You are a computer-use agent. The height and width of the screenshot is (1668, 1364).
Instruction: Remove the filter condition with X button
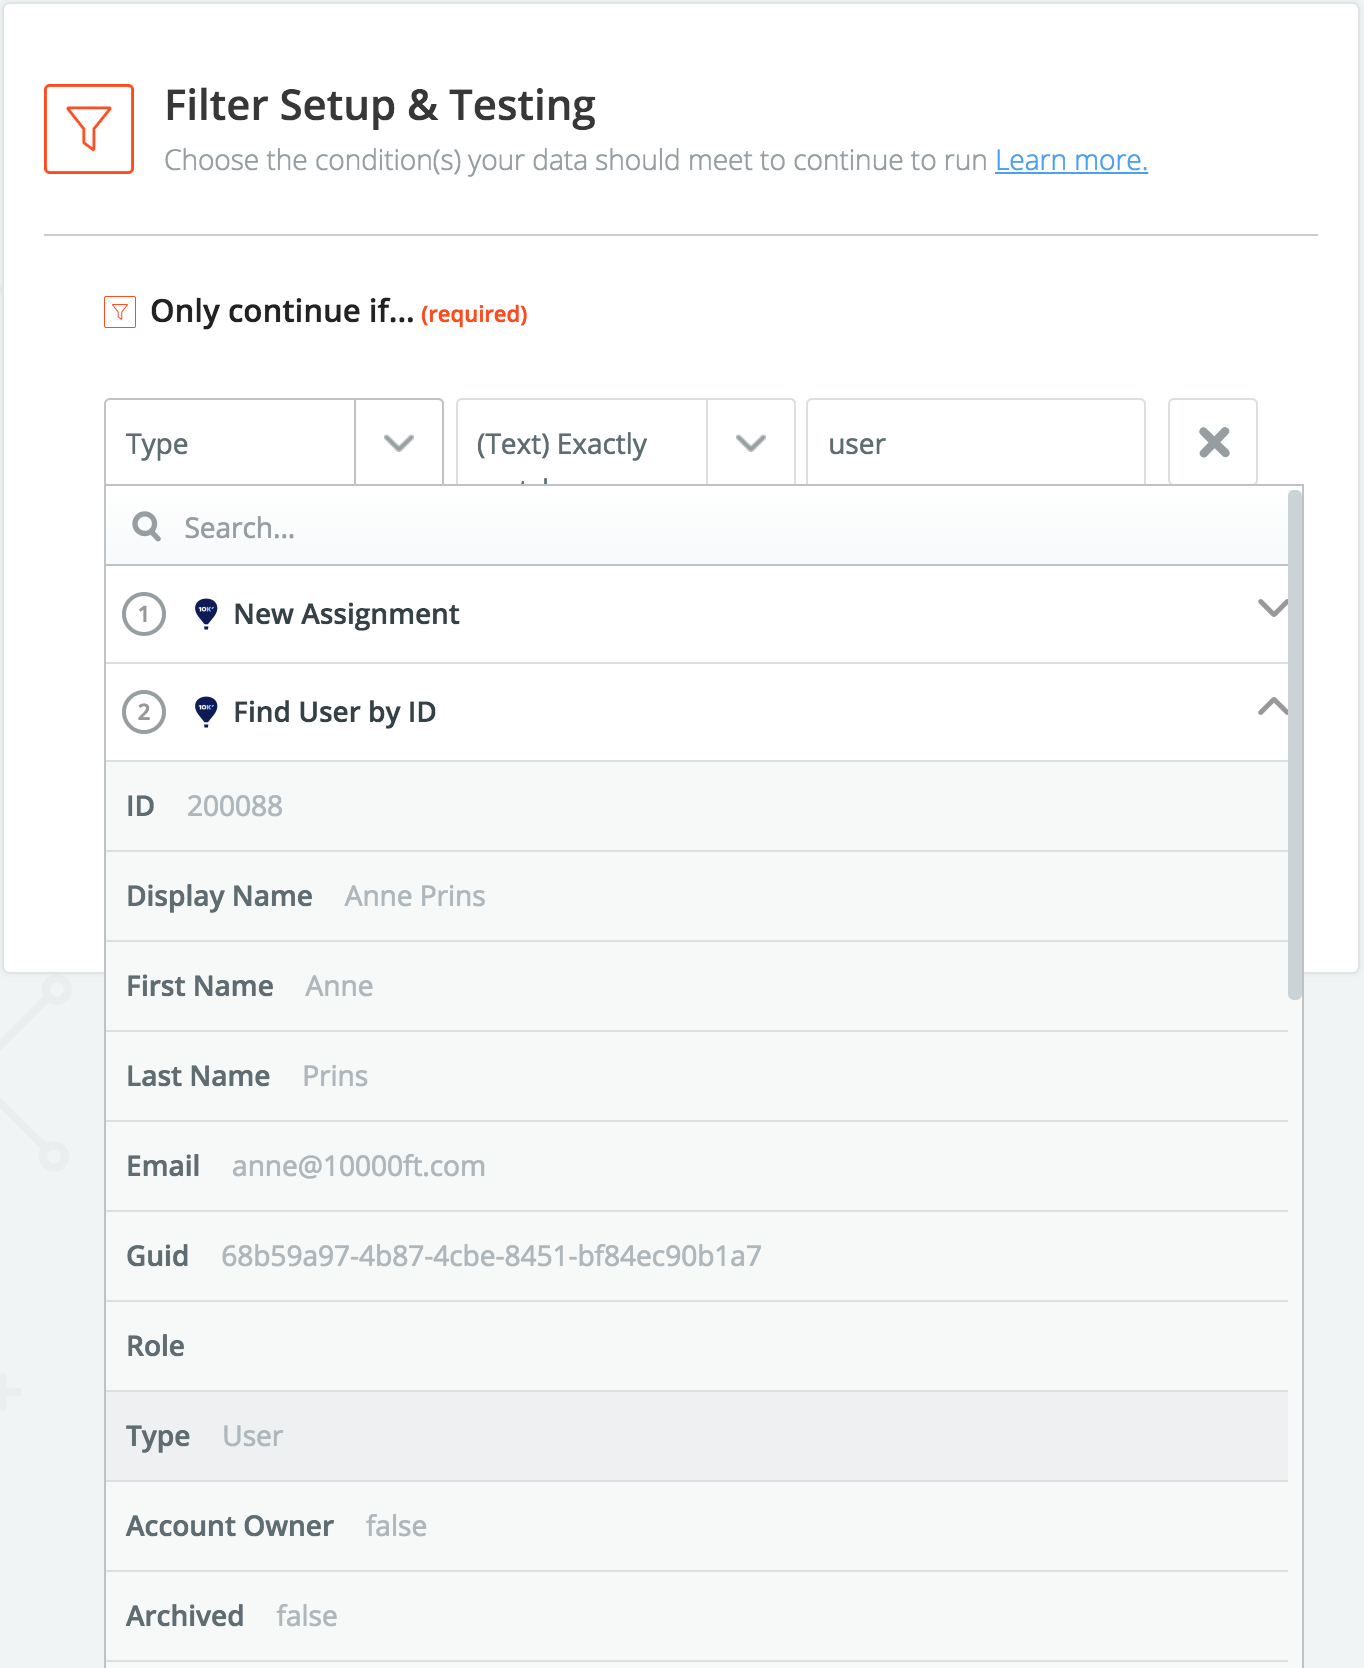click(x=1213, y=442)
